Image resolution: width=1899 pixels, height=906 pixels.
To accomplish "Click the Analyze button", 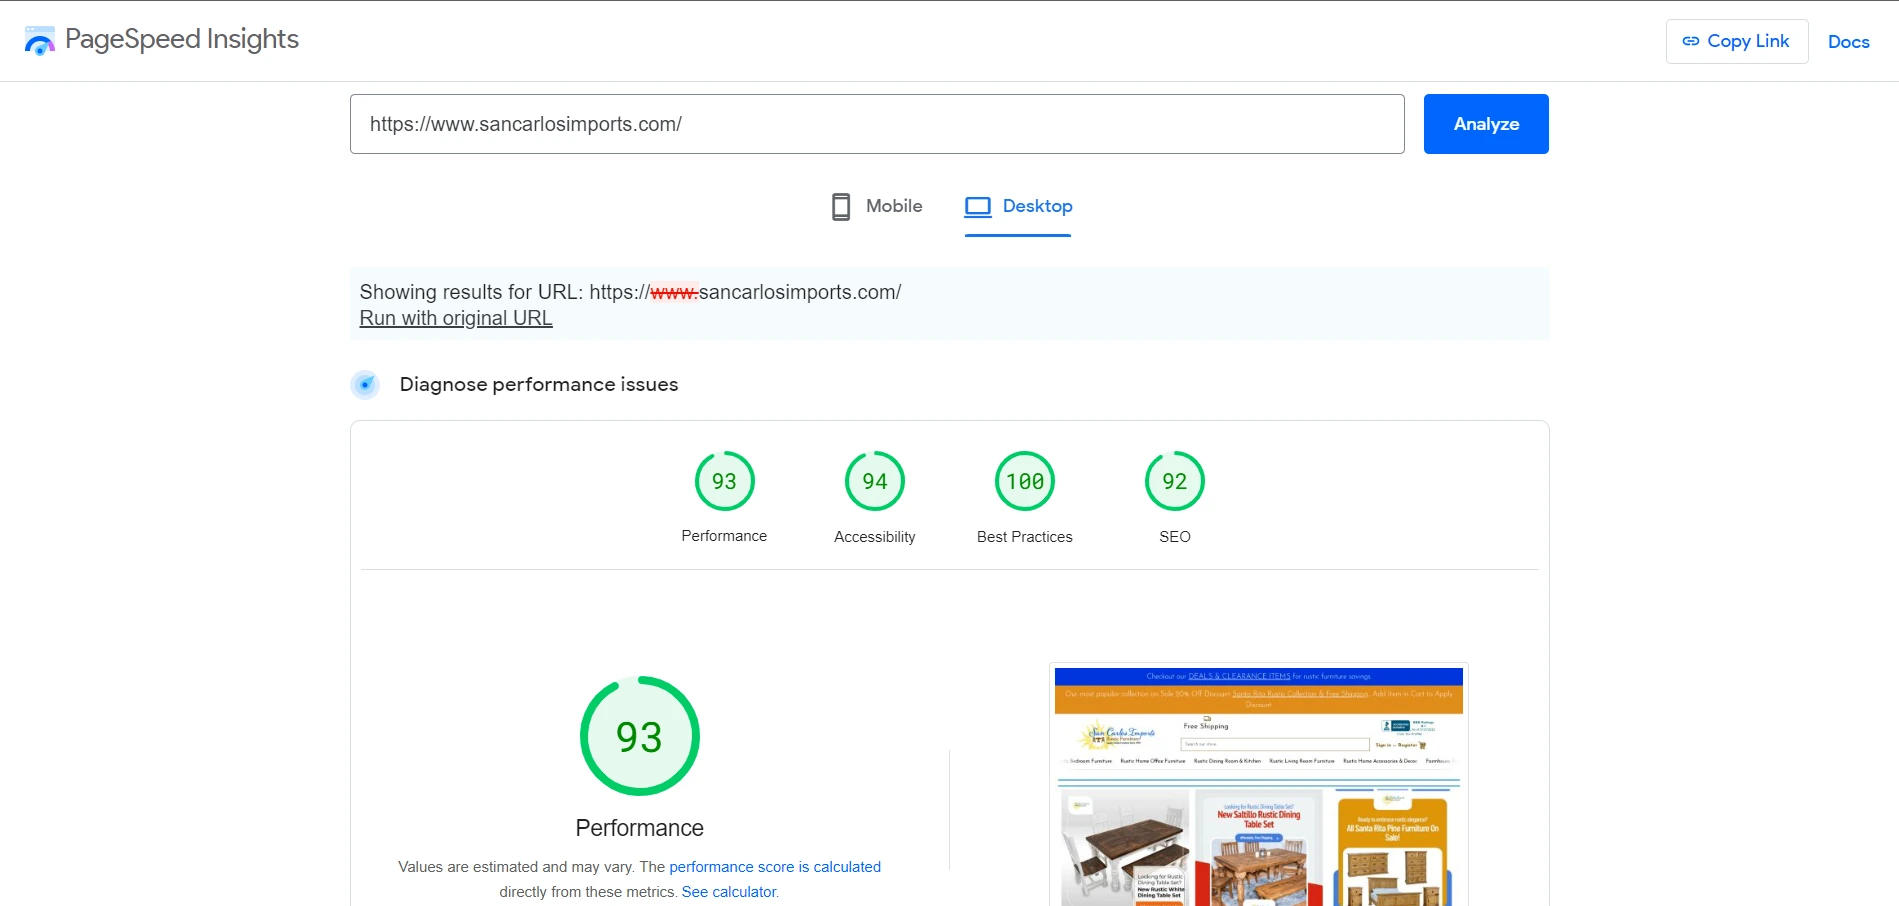I will pyautogui.click(x=1486, y=124).
